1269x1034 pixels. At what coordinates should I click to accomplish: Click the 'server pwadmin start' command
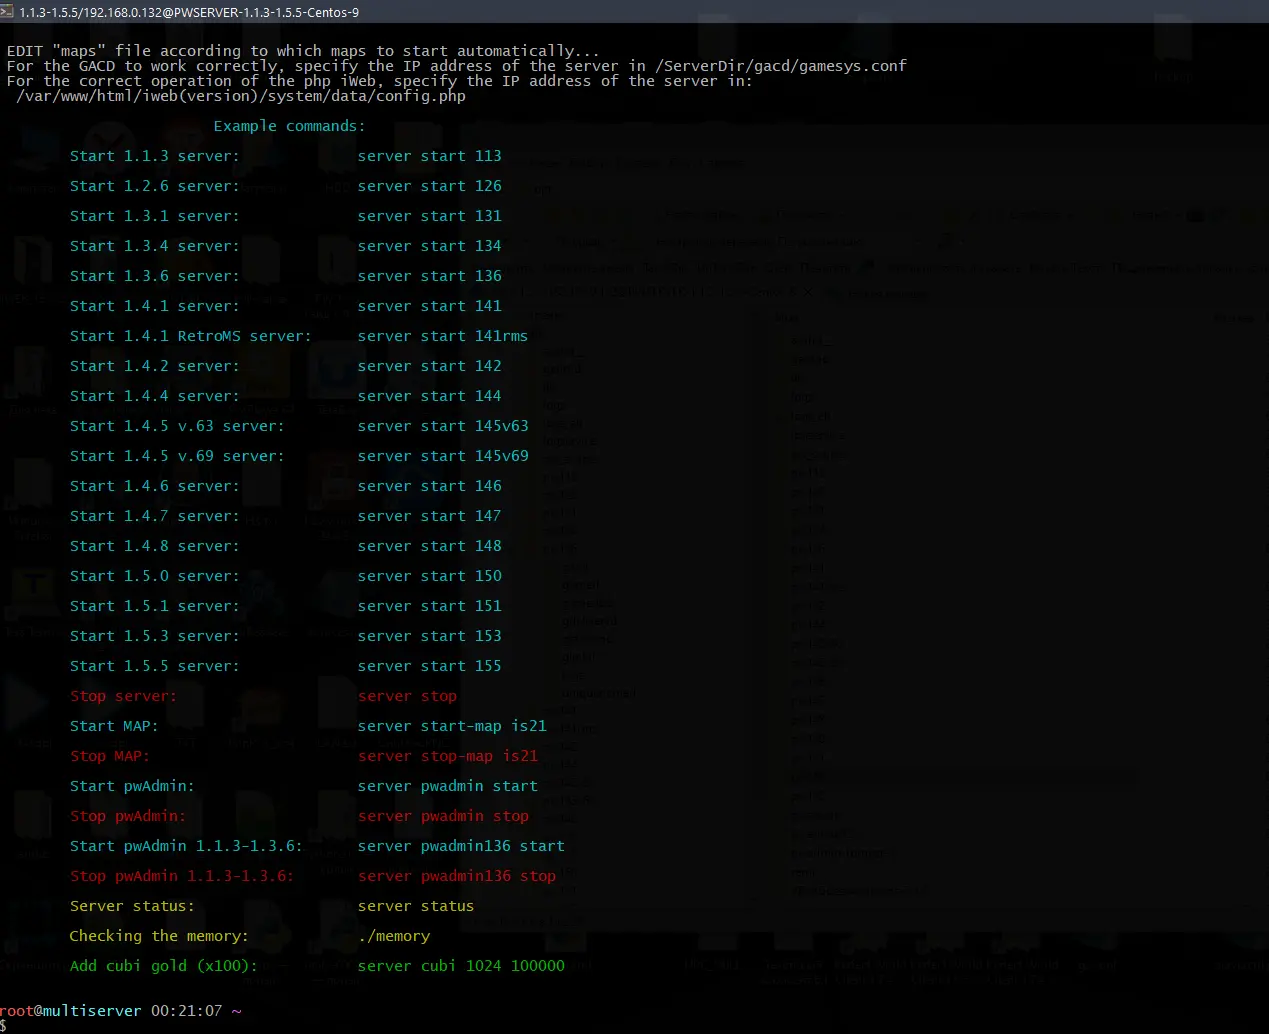[448, 786]
